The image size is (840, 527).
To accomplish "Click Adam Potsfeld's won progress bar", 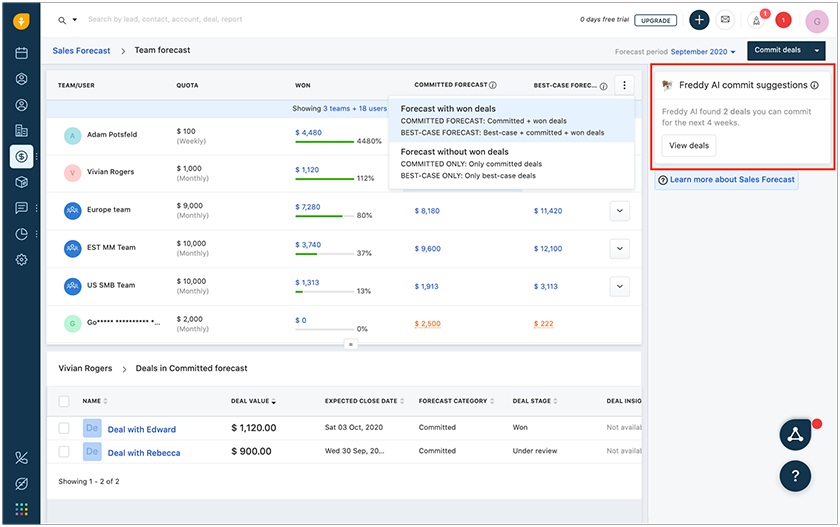I will tap(325, 142).
